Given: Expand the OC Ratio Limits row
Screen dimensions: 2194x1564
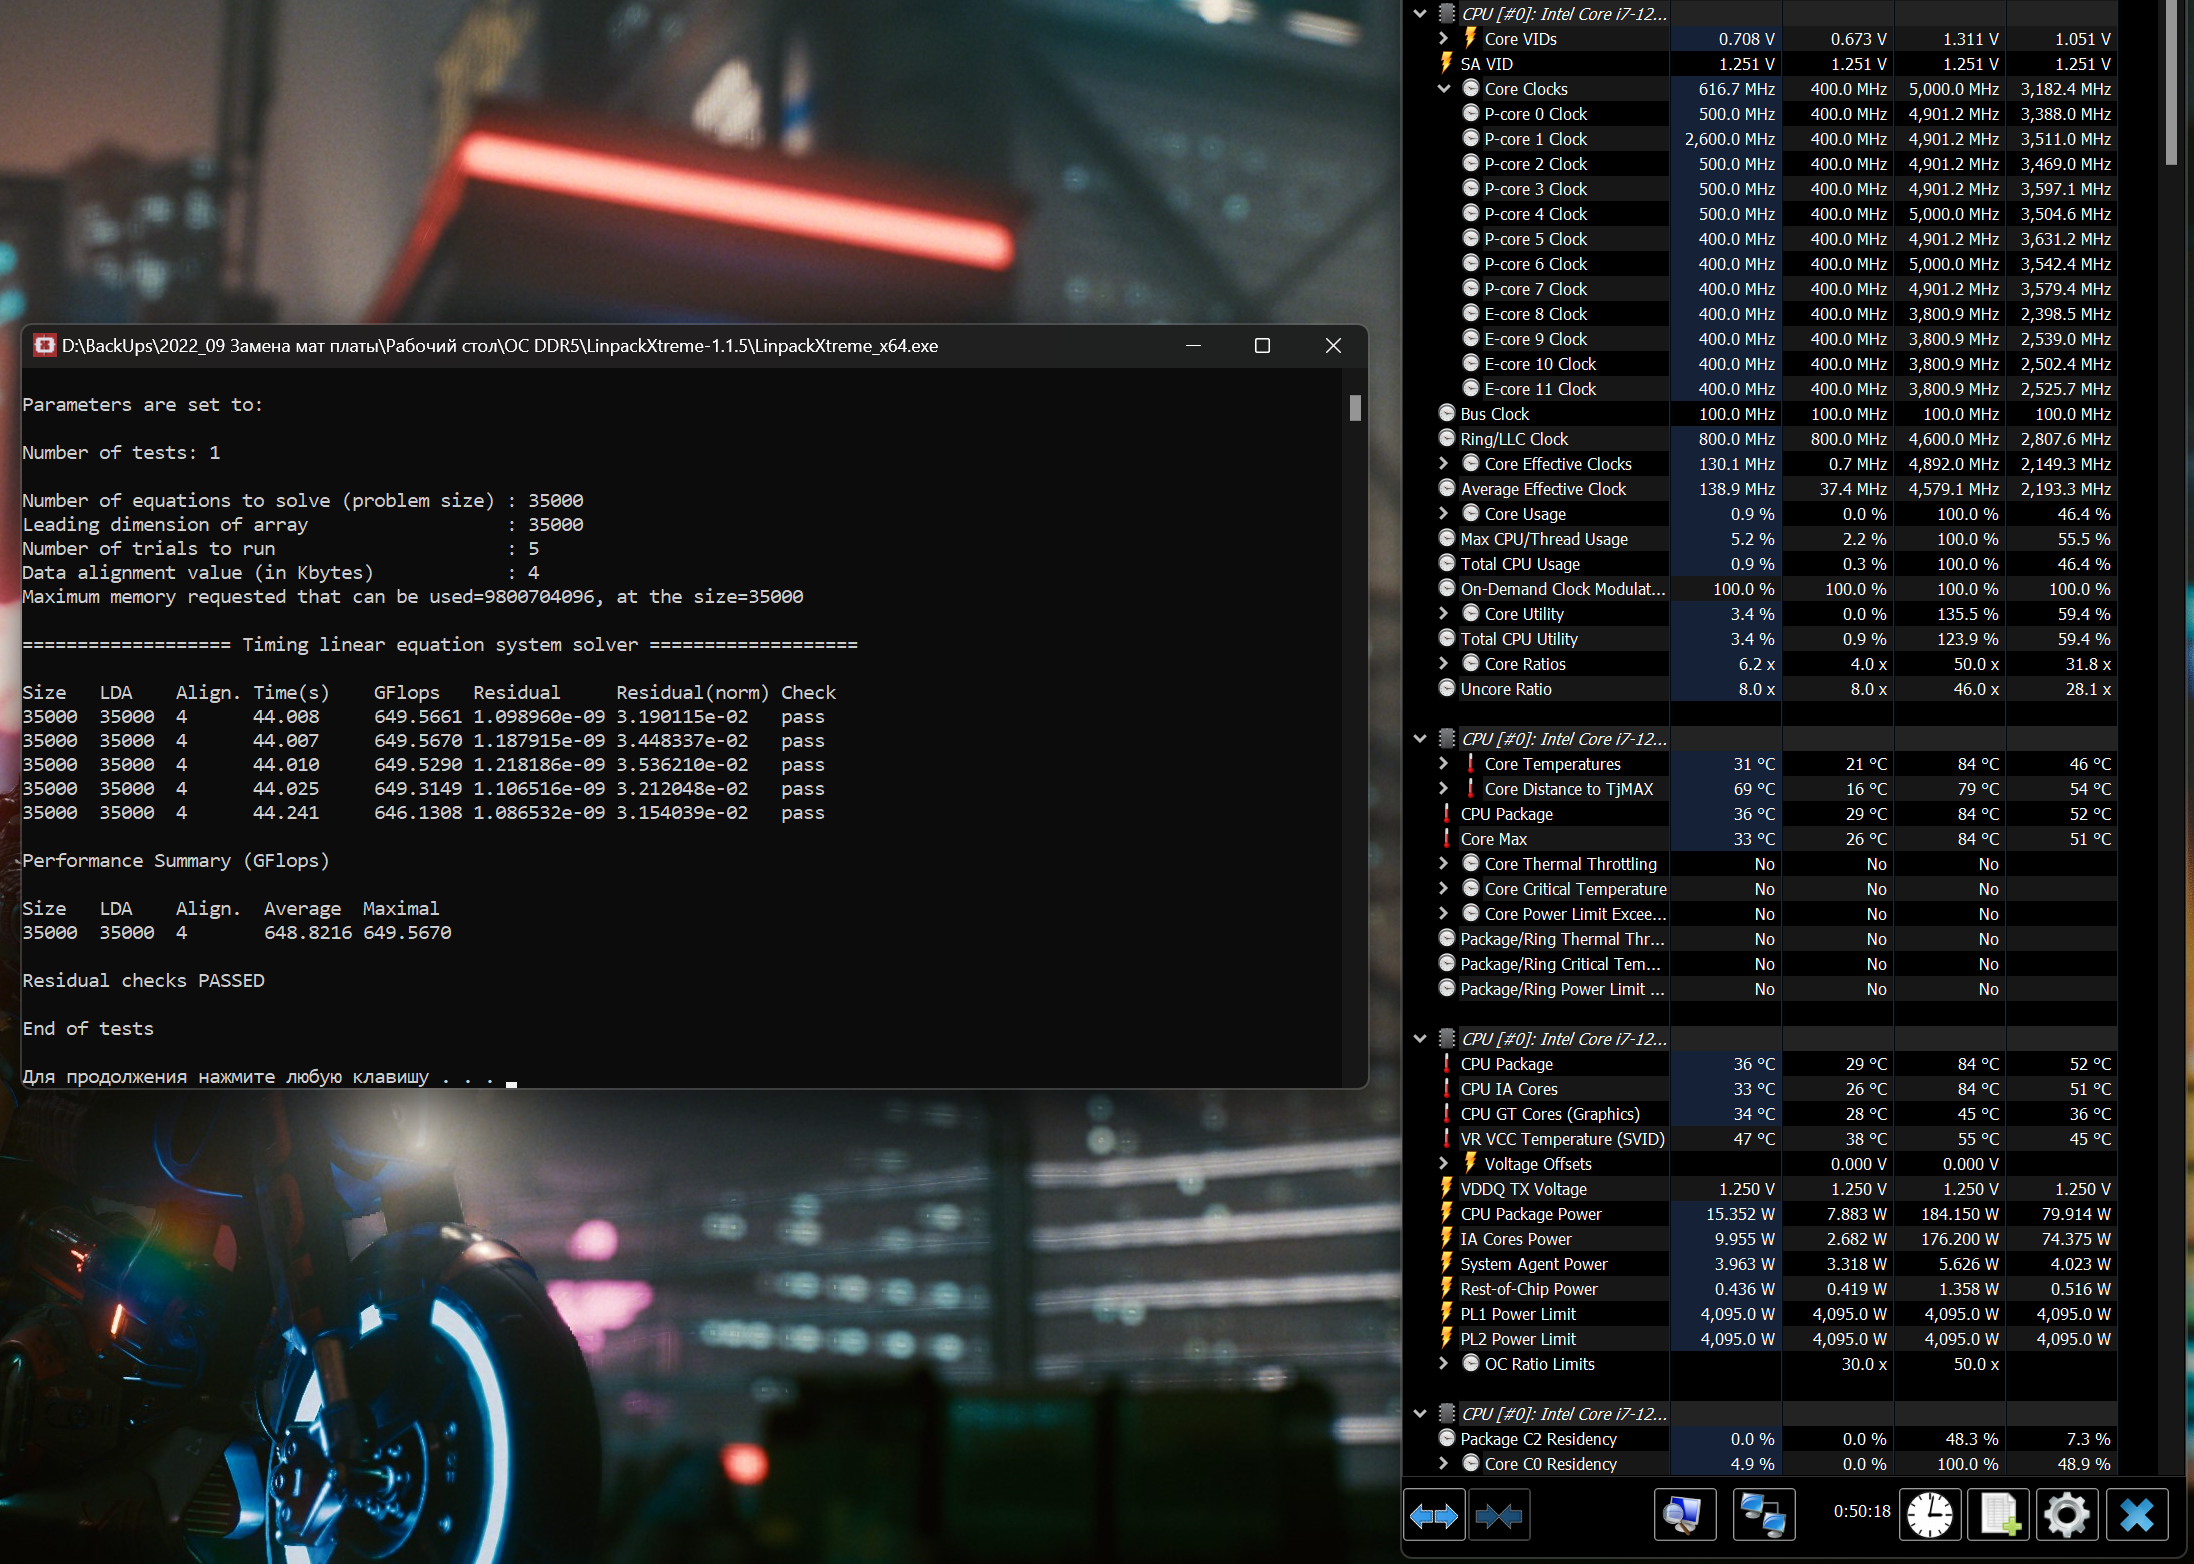Looking at the screenshot, I should click(x=1443, y=1364).
